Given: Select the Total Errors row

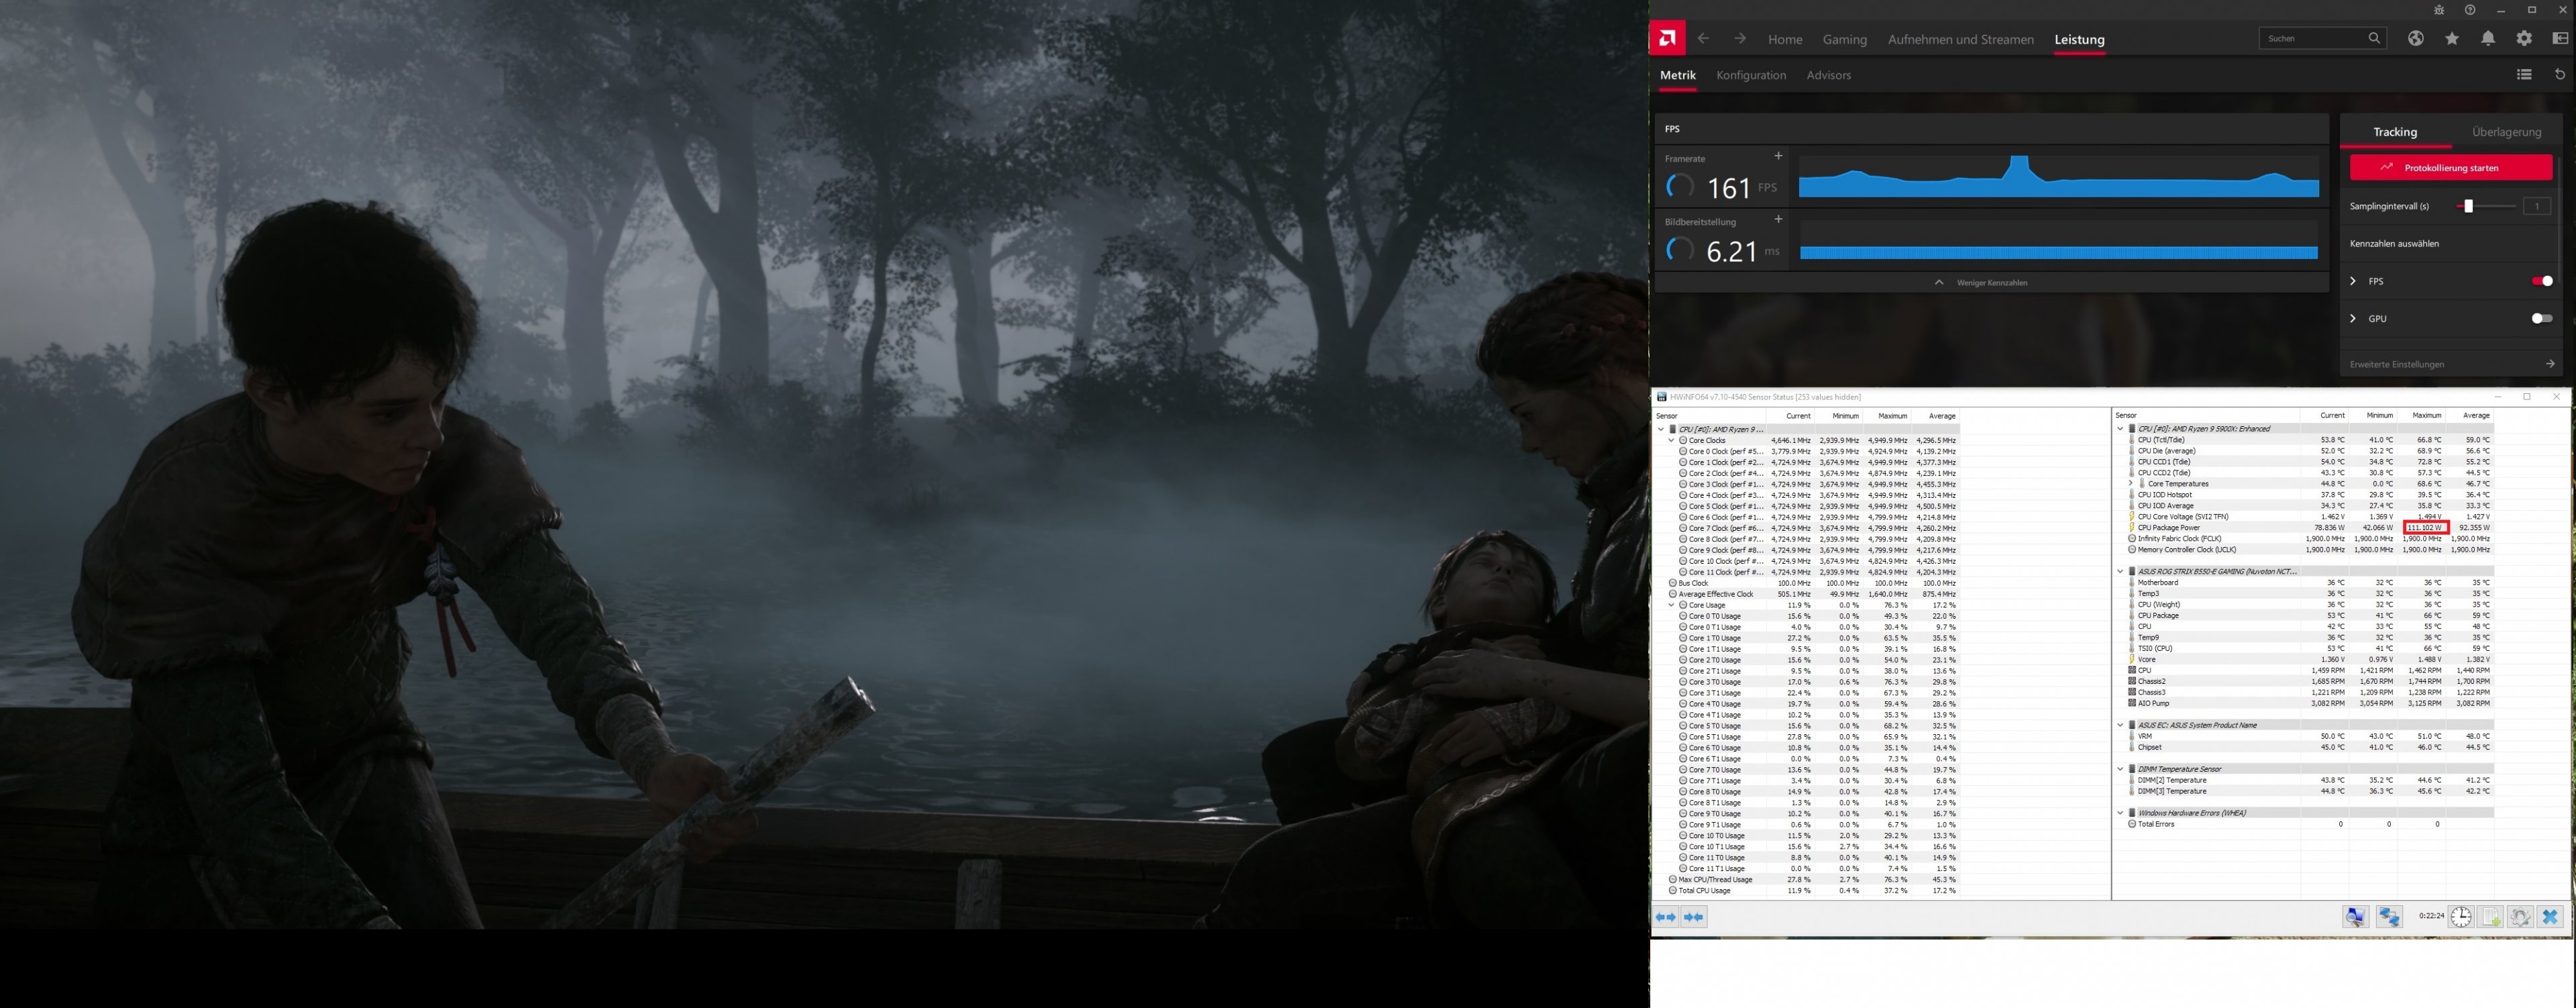Looking at the screenshot, I should 2303,824.
